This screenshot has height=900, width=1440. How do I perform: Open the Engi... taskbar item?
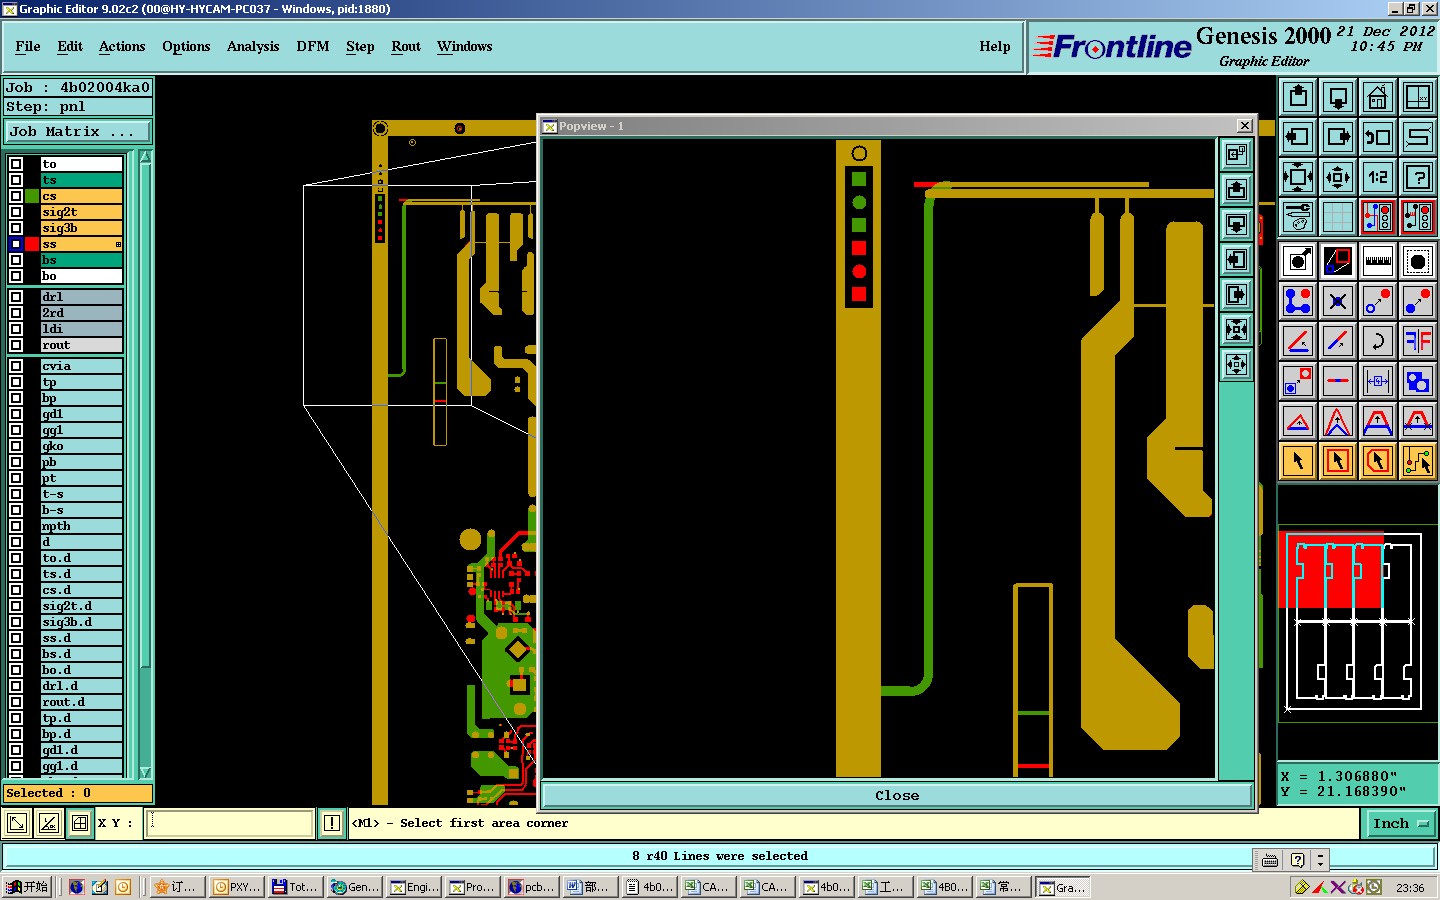tap(414, 887)
